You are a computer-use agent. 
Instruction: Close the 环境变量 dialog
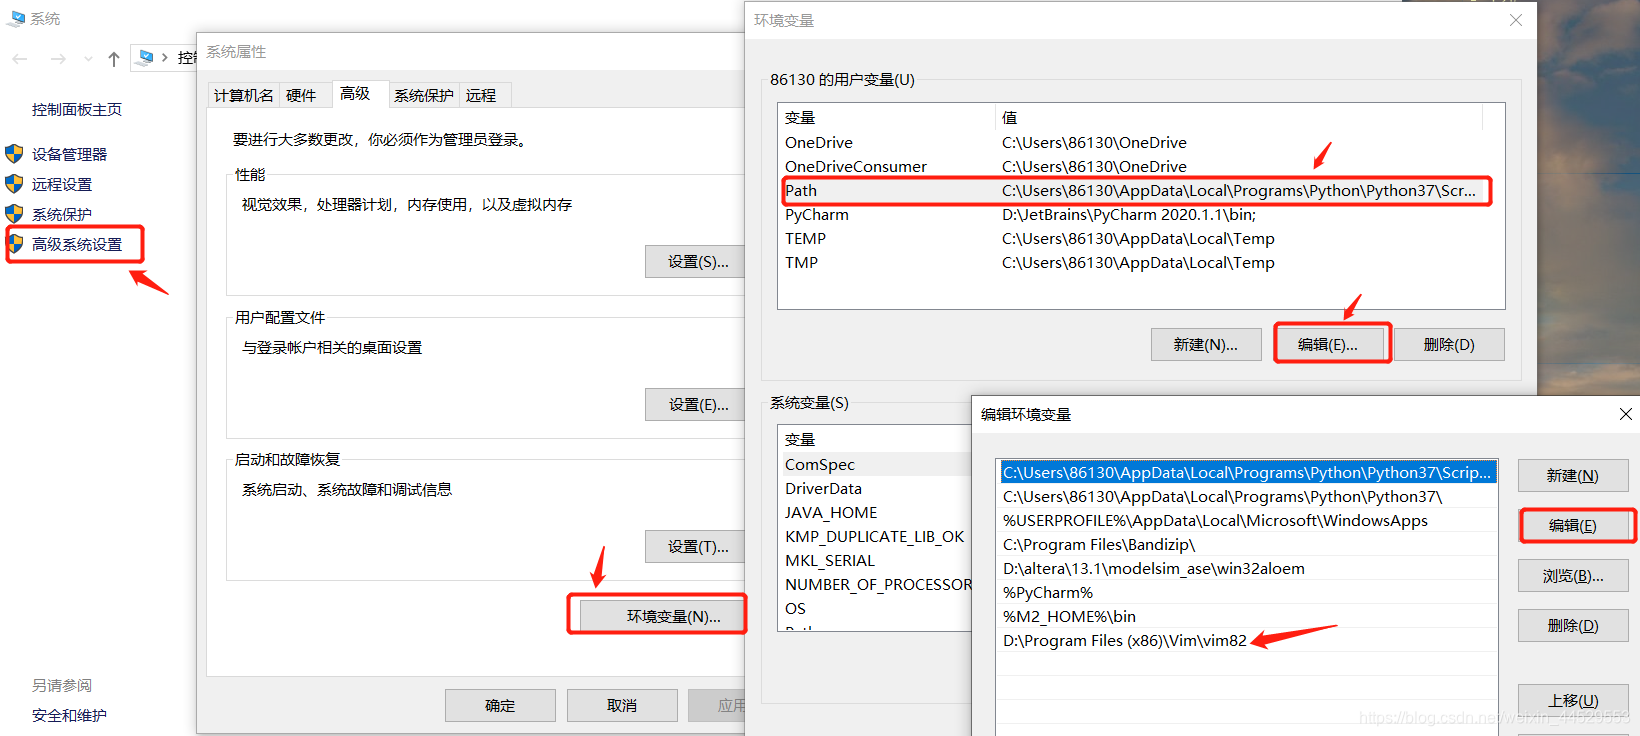tap(1516, 20)
